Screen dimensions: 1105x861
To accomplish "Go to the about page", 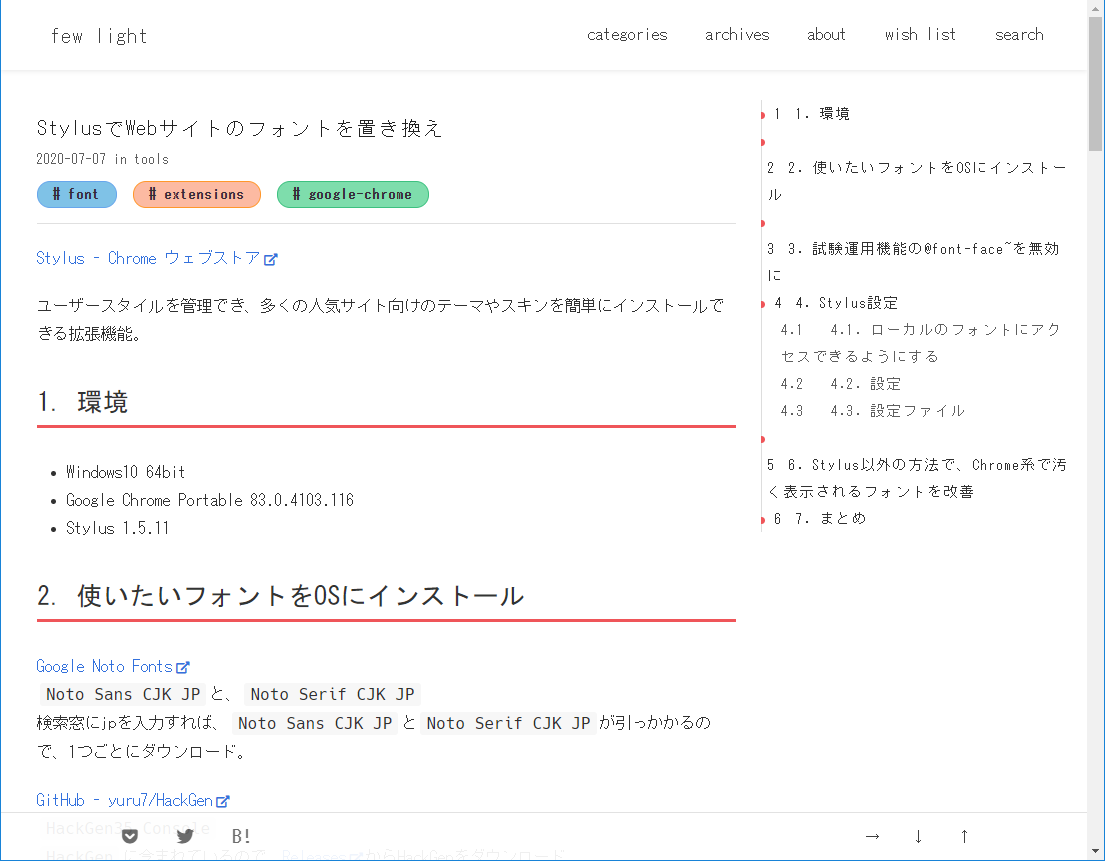I will coord(826,35).
